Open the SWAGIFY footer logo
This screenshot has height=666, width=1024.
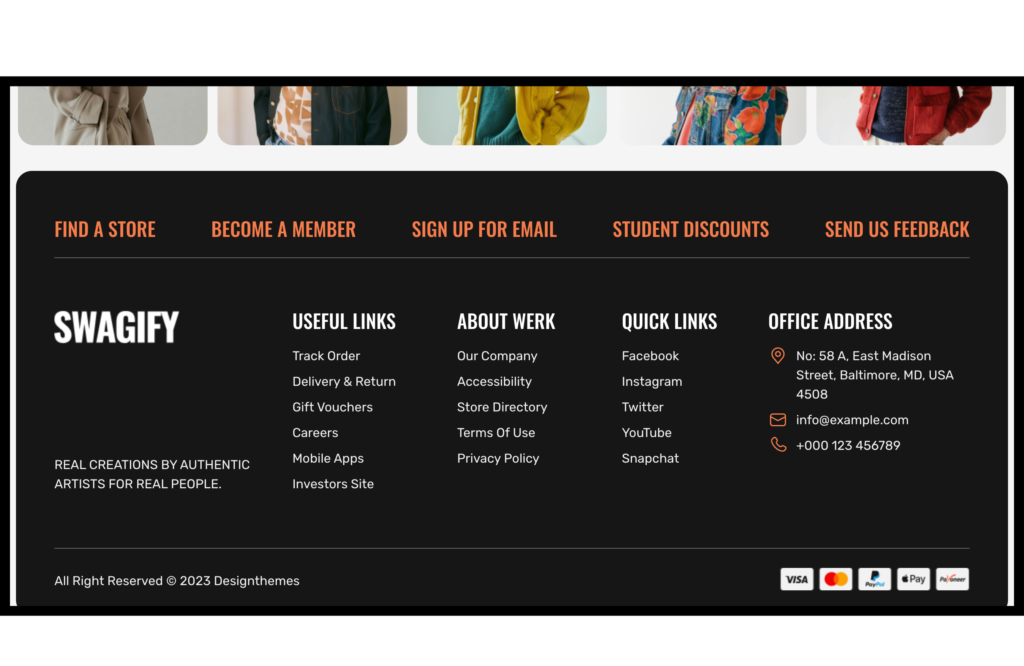tap(116, 327)
